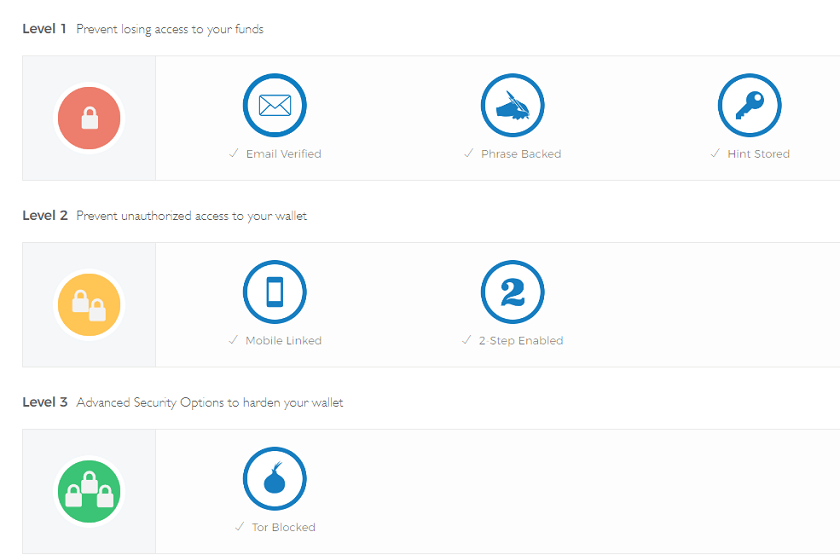The height and width of the screenshot is (555, 840).
Task: Click the red single-padlock Level 1 badge
Action: [x=89, y=119]
